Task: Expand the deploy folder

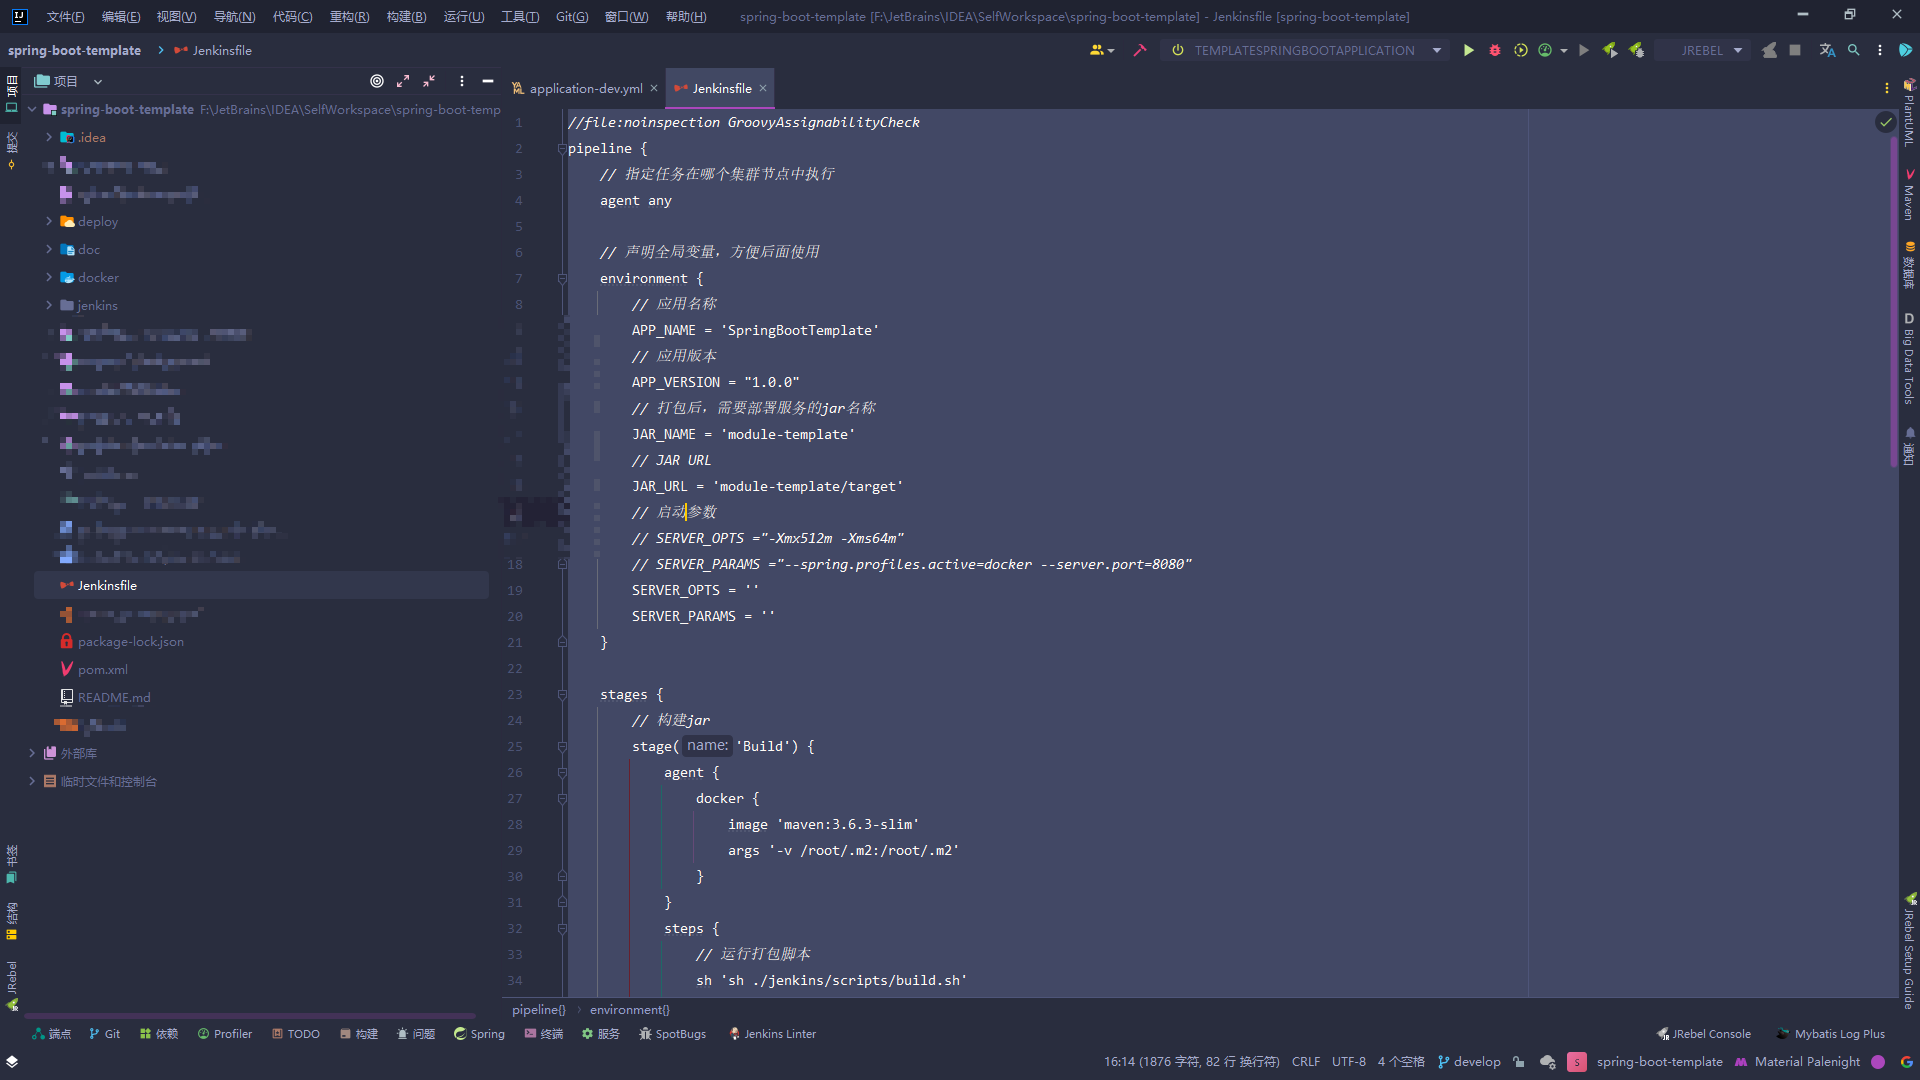Action: (49, 221)
